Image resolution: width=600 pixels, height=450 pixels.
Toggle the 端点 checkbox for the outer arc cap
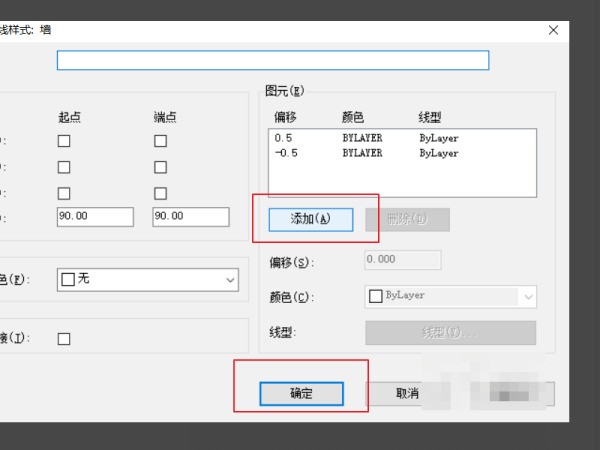click(160, 167)
